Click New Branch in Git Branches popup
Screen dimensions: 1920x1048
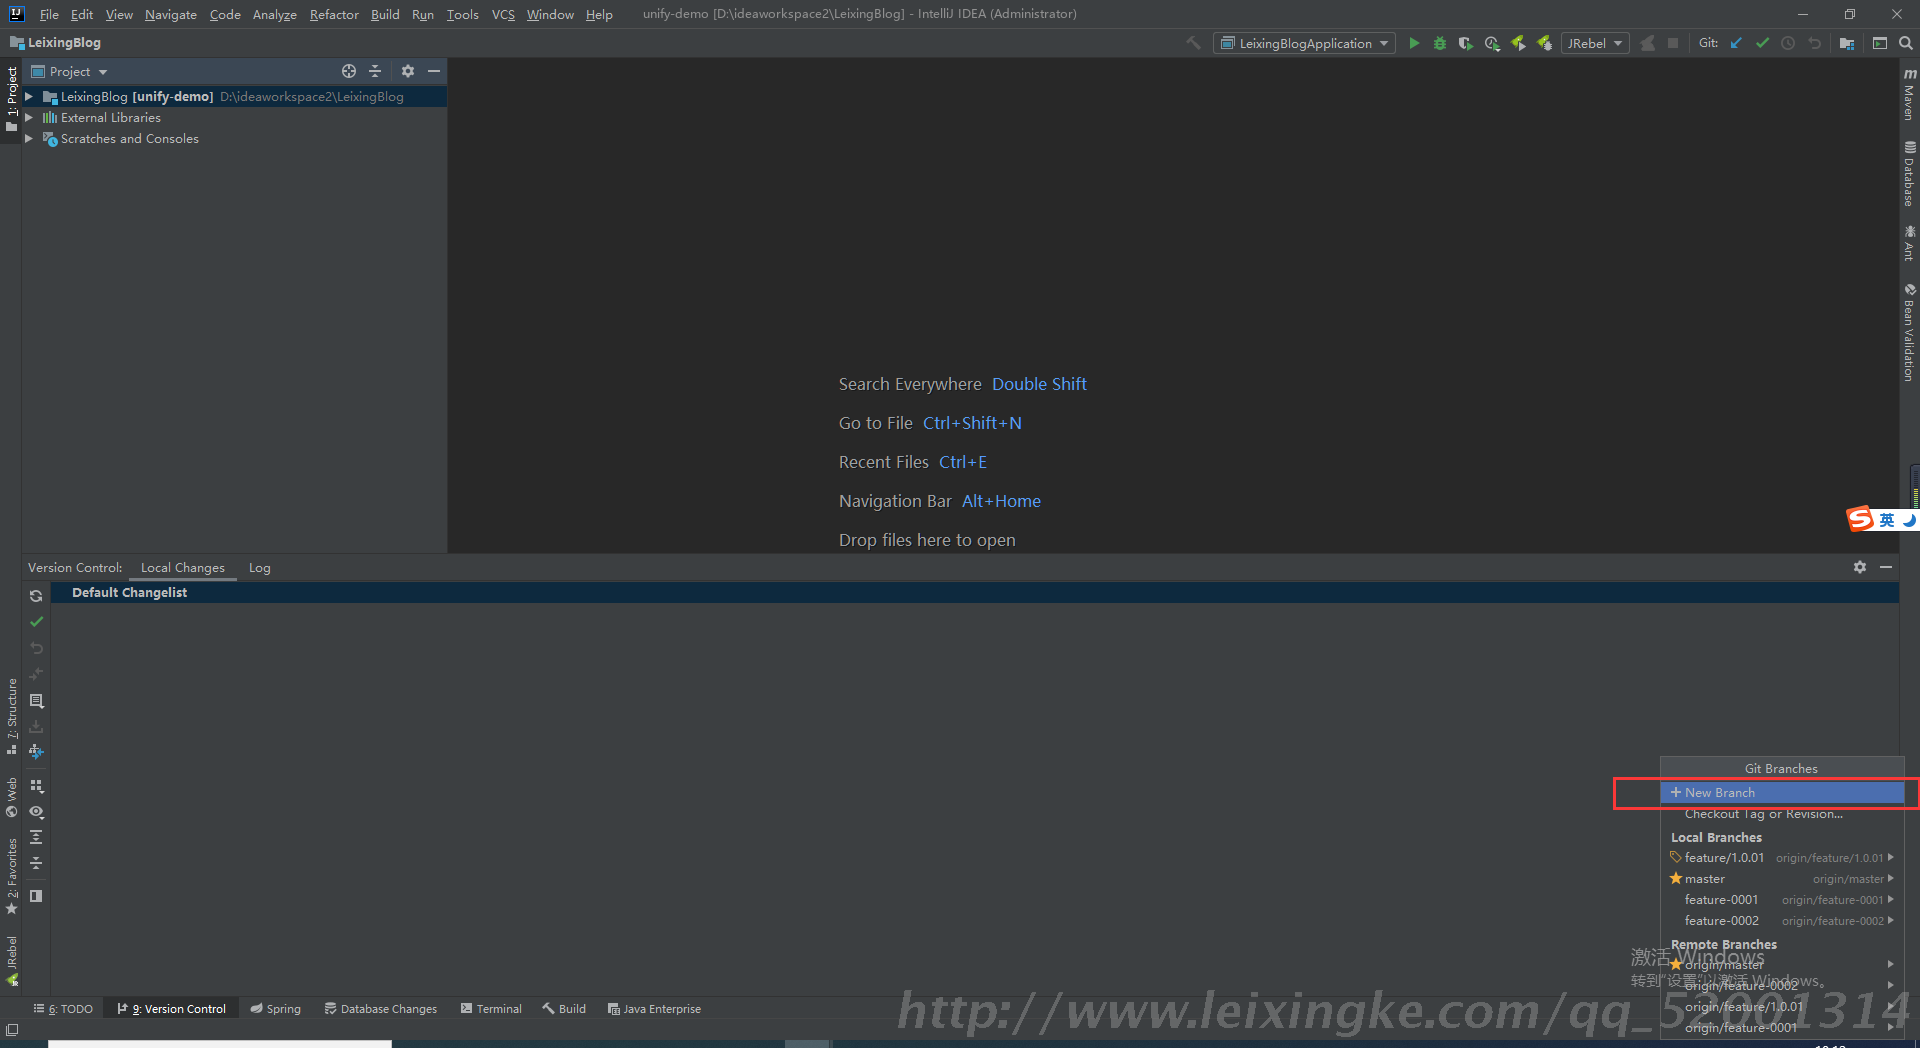[1719, 792]
